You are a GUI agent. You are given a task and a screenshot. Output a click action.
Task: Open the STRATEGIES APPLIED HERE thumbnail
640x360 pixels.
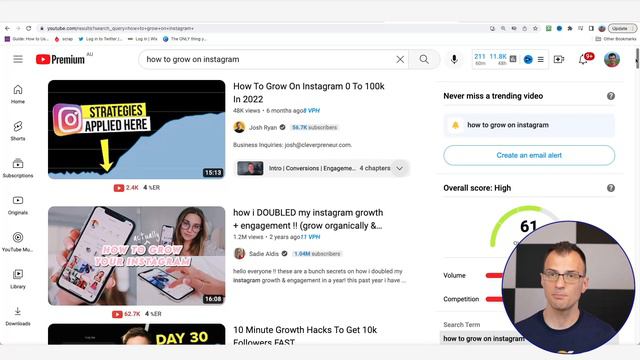136,129
